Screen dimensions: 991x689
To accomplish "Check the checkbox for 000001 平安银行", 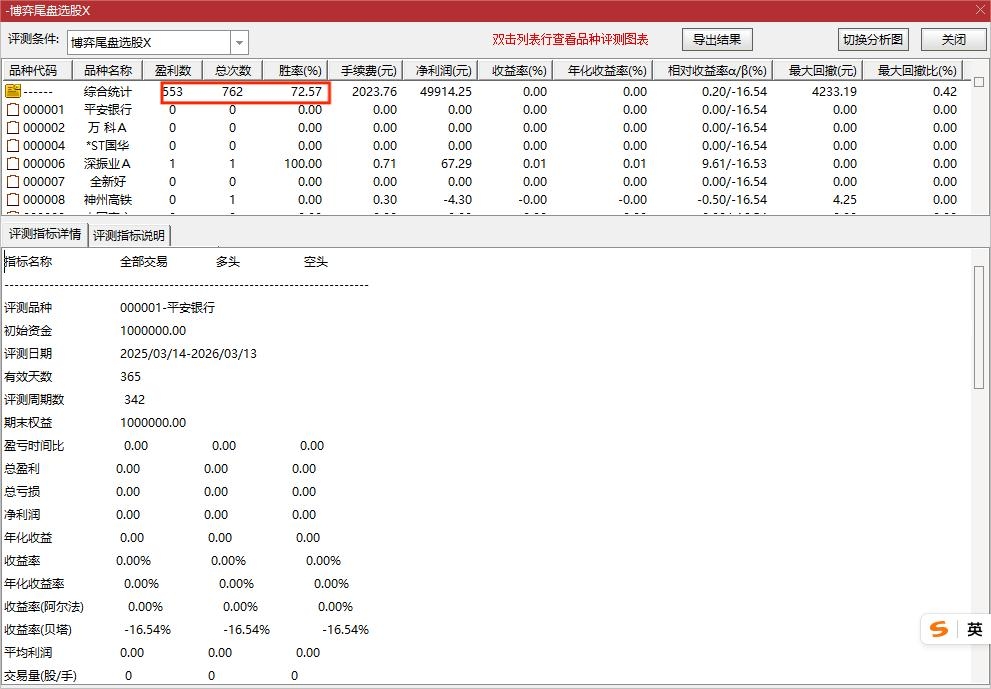I will (x=12, y=109).
